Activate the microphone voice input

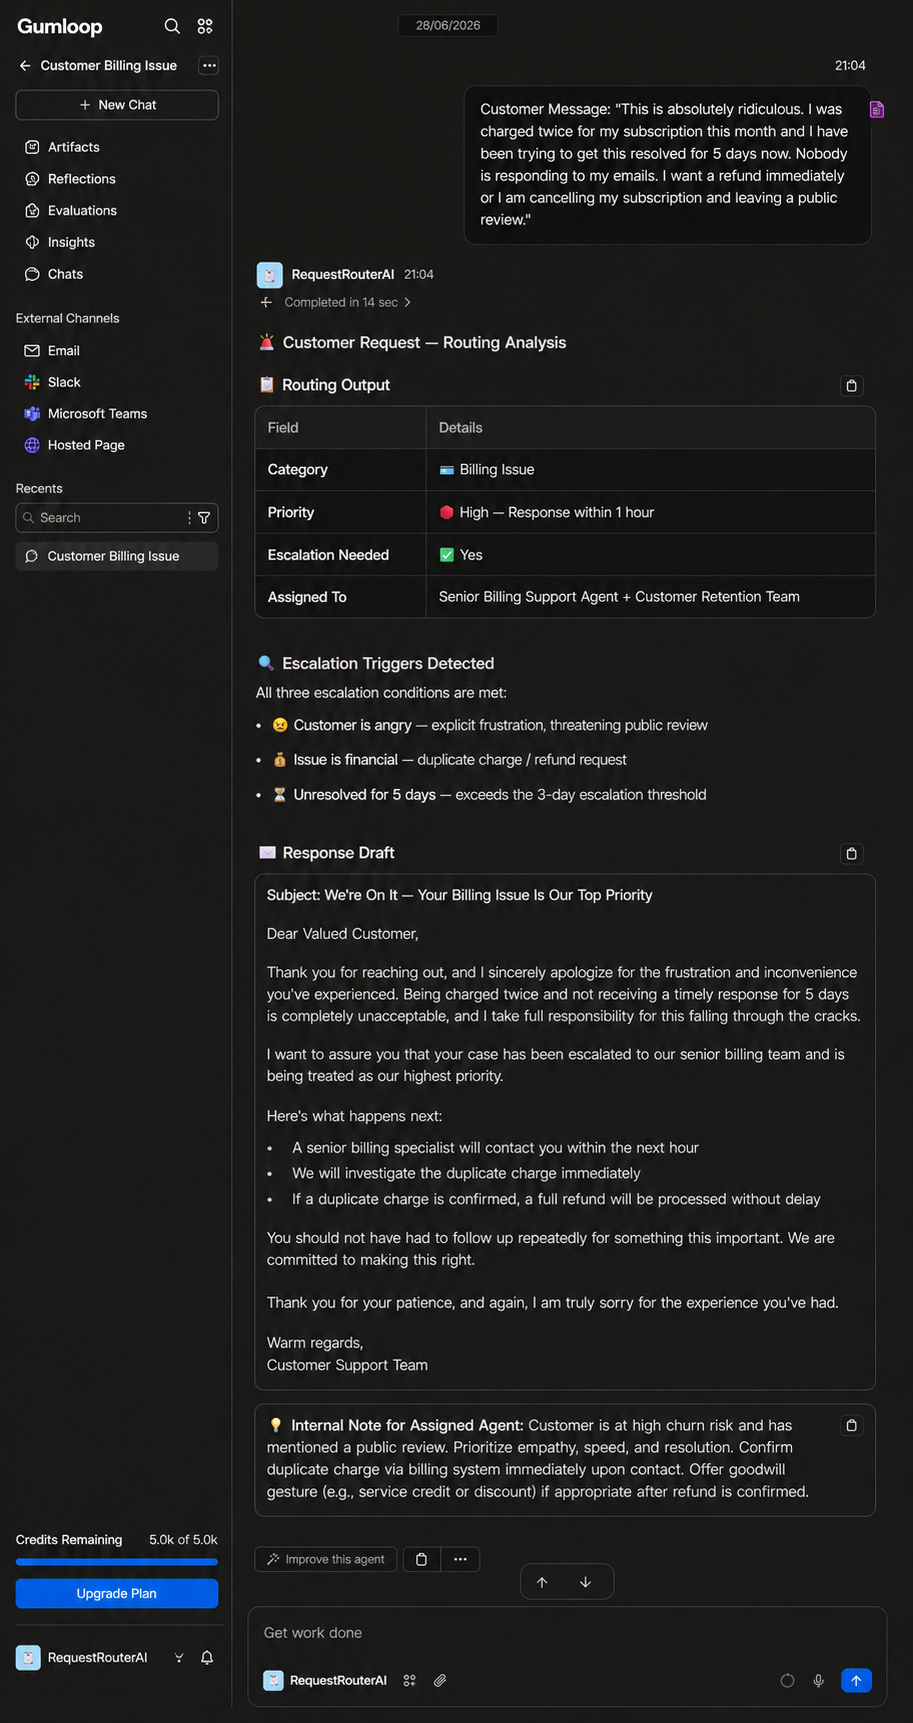point(818,1681)
